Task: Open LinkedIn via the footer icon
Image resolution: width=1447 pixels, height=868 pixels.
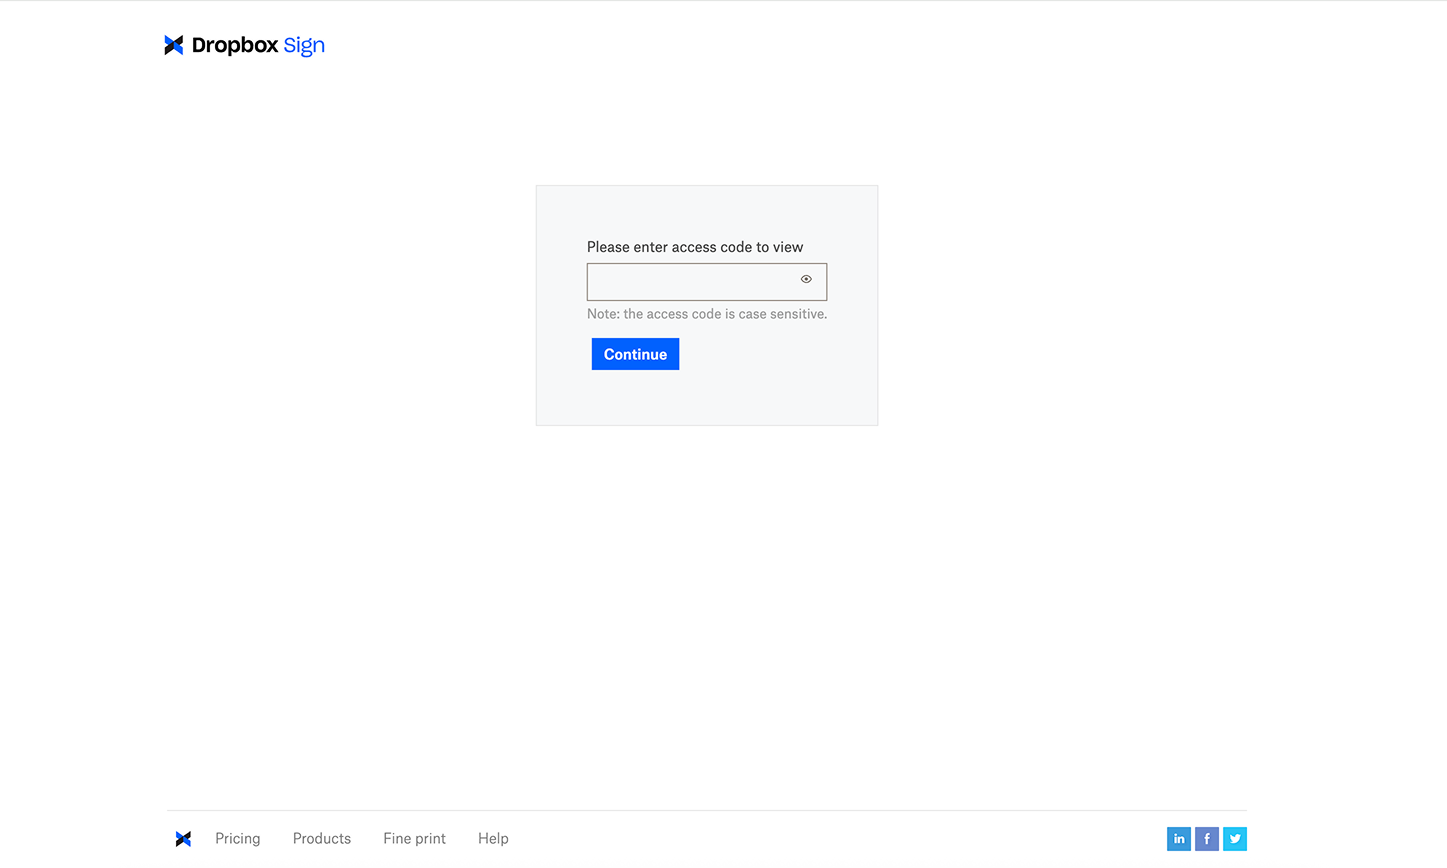Action: (1178, 838)
